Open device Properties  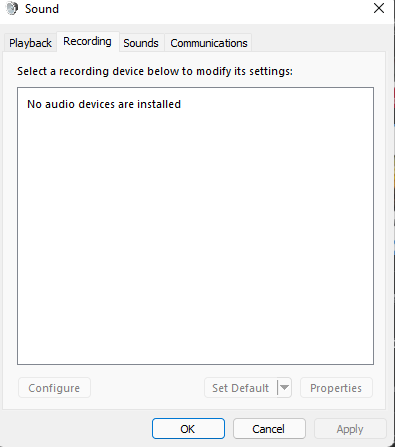tap(336, 388)
